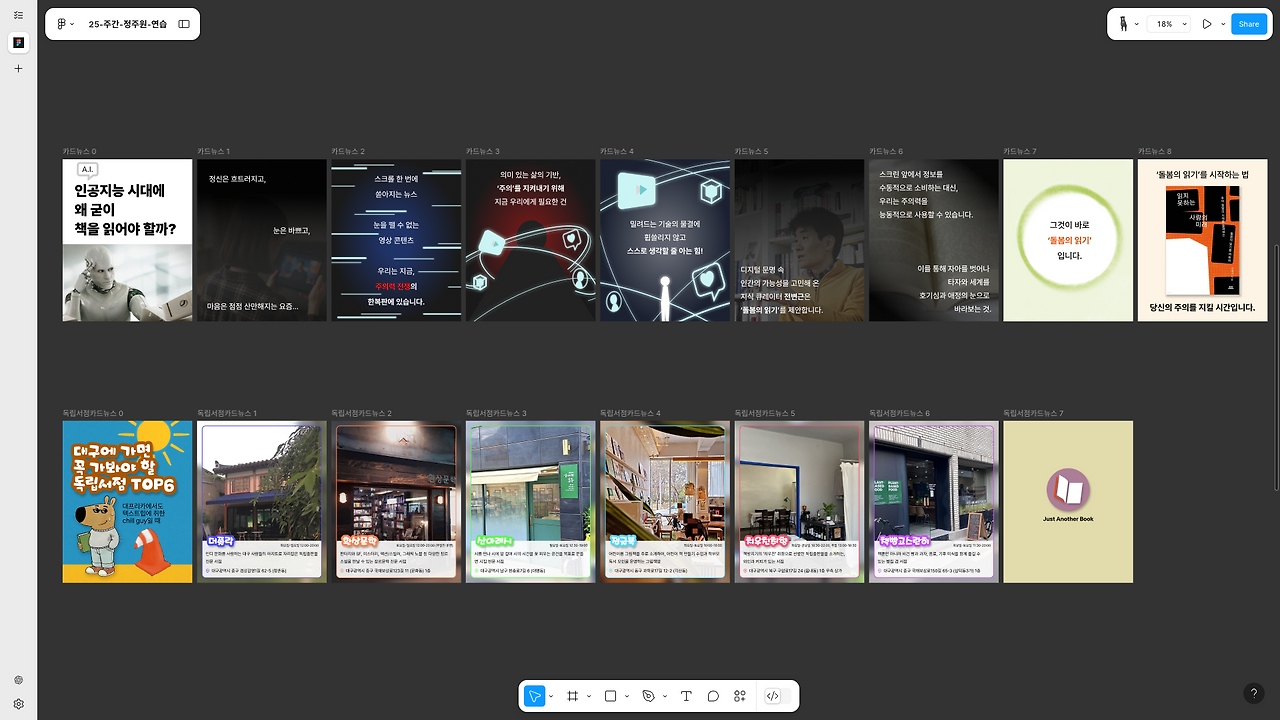Image resolution: width=1280 pixels, height=720 pixels.
Task: Select the Rectangle shape tool
Action: [610, 696]
